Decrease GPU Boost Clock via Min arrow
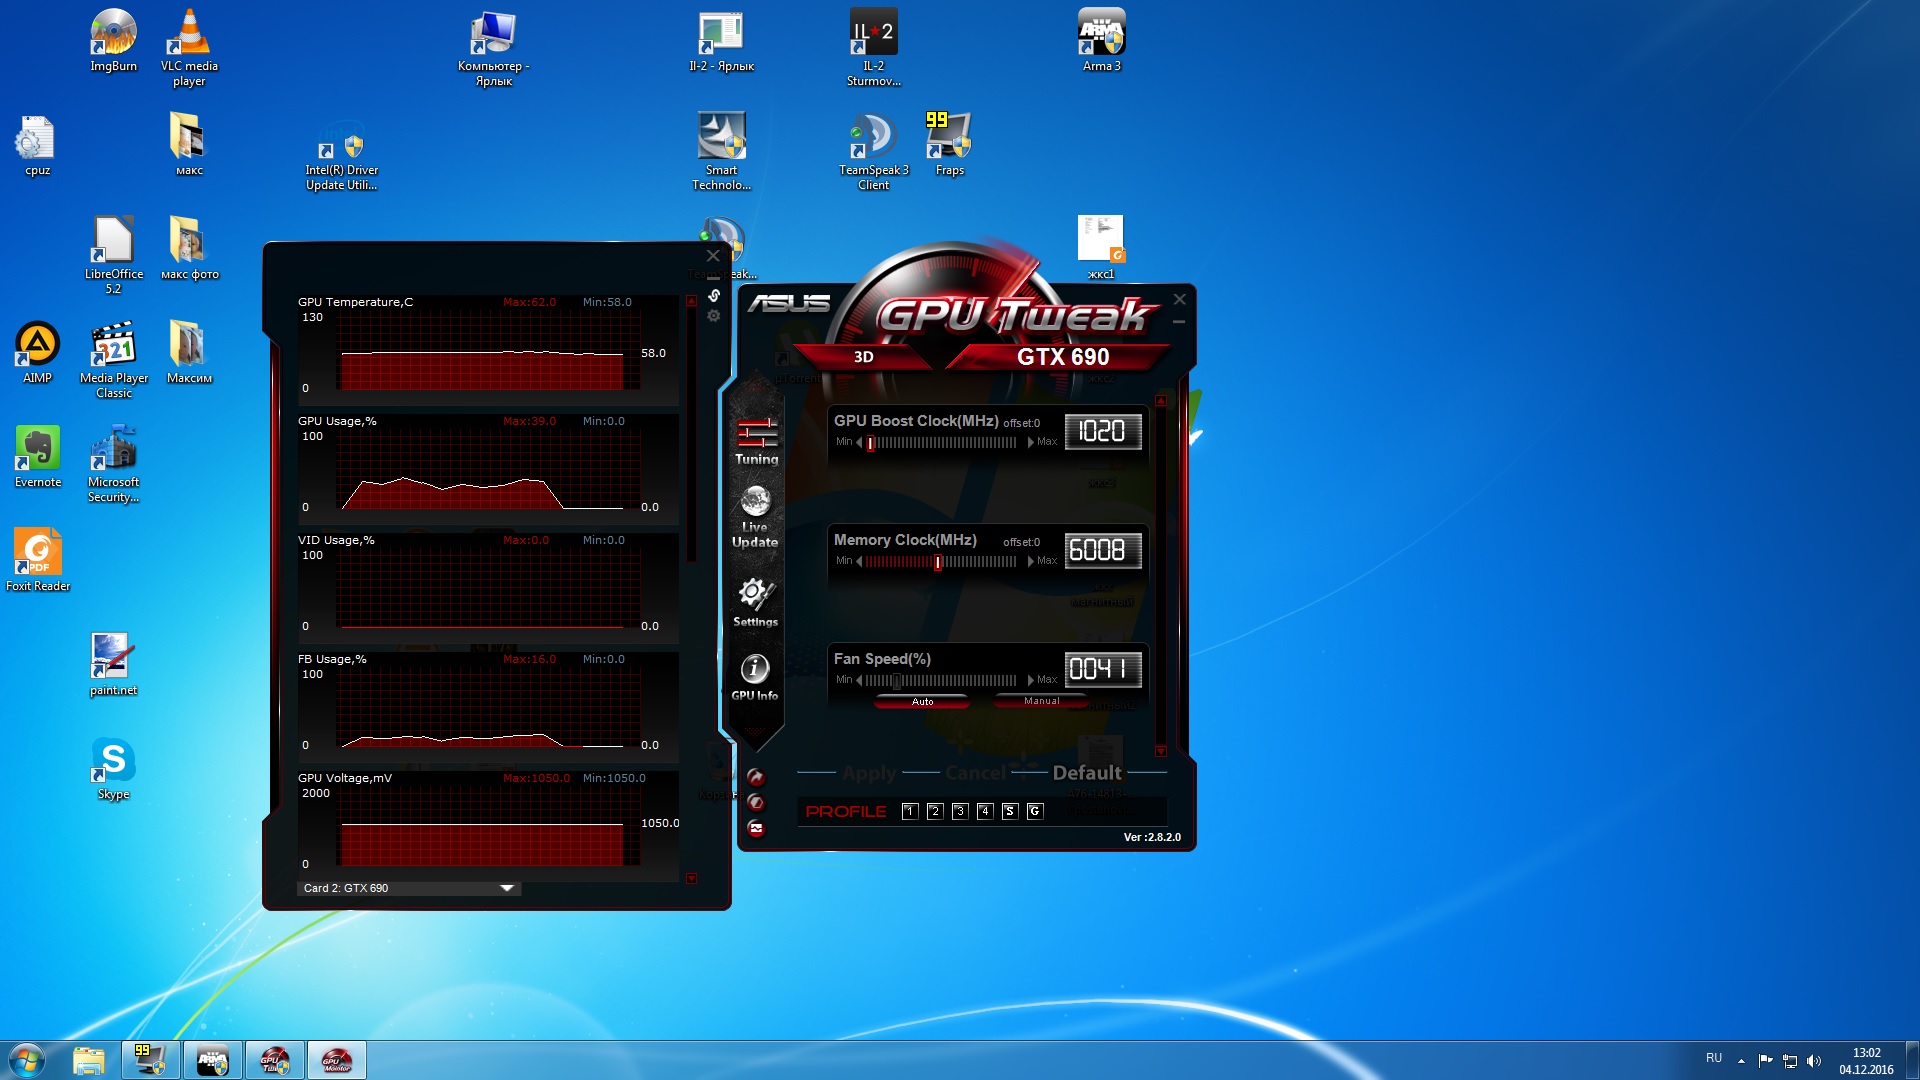1920x1080 pixels. tap(859, 442)
